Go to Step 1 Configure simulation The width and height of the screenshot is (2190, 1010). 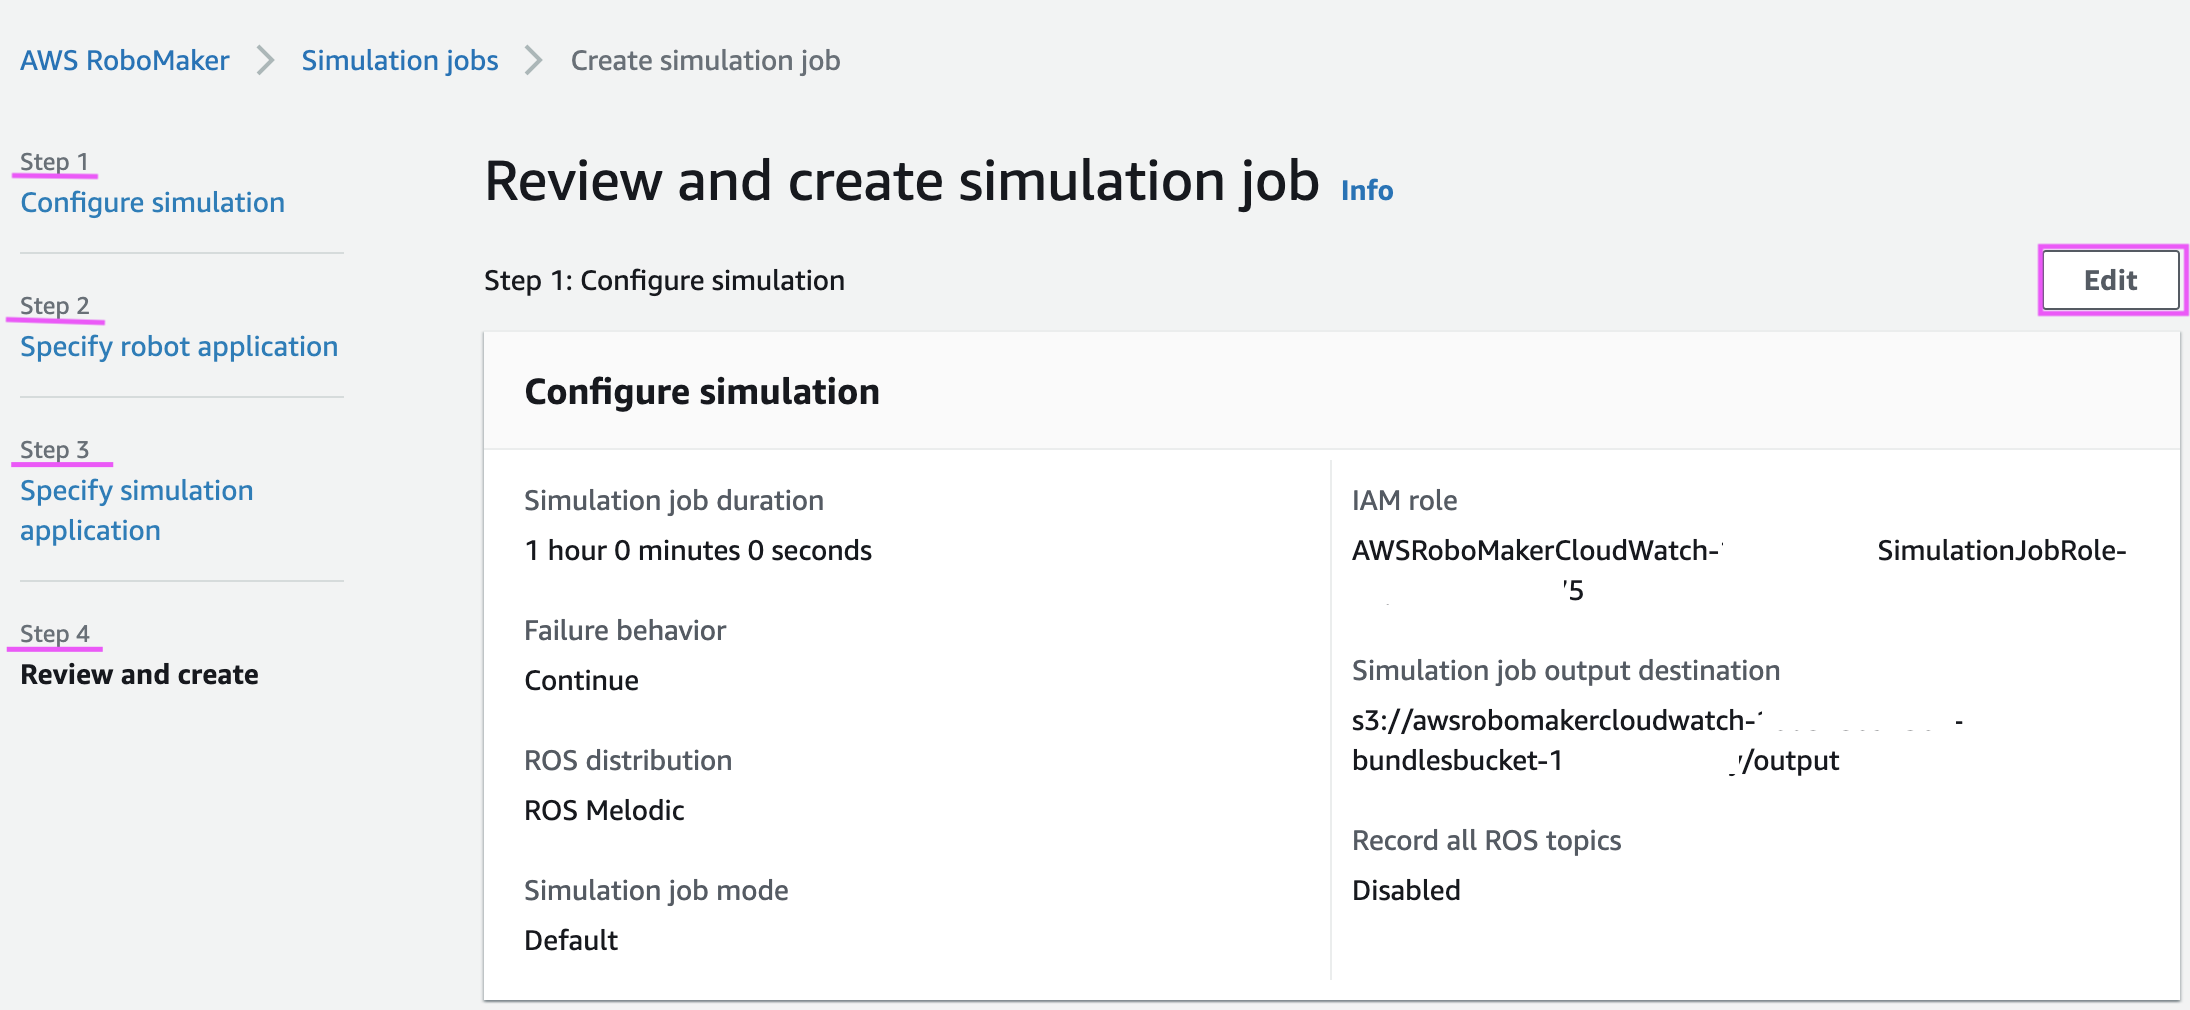(152, 202)
